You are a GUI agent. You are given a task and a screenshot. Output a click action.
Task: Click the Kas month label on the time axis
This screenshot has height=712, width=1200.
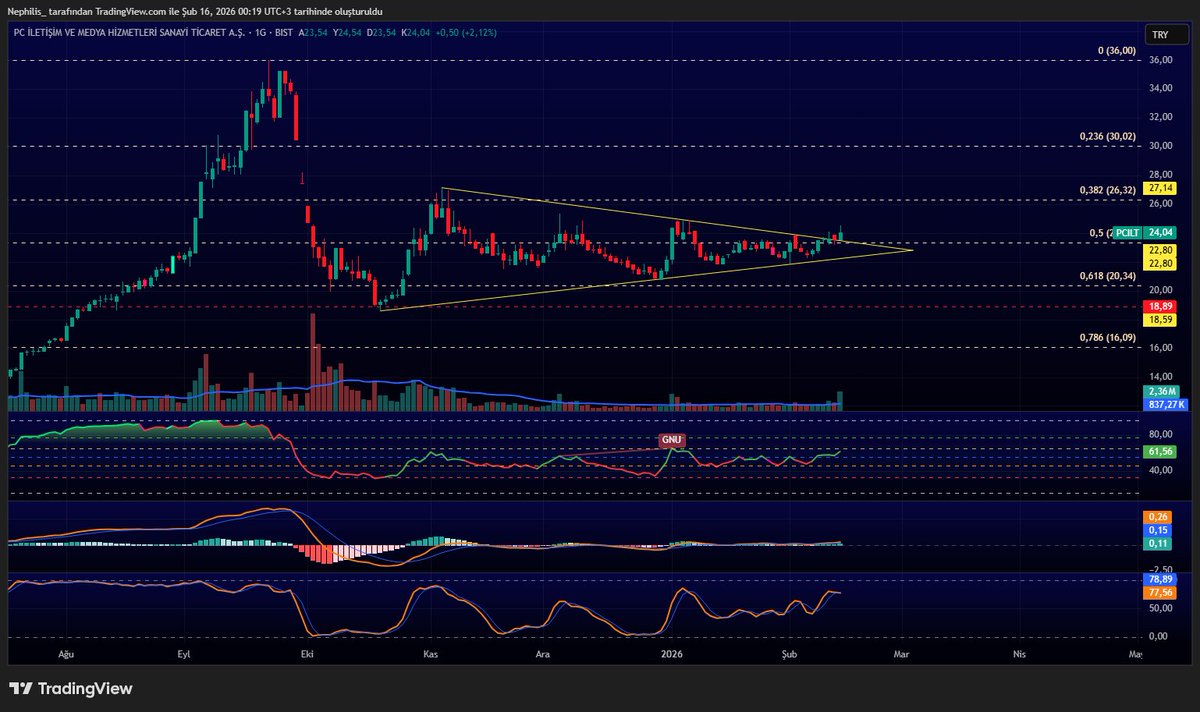[432, 654]
